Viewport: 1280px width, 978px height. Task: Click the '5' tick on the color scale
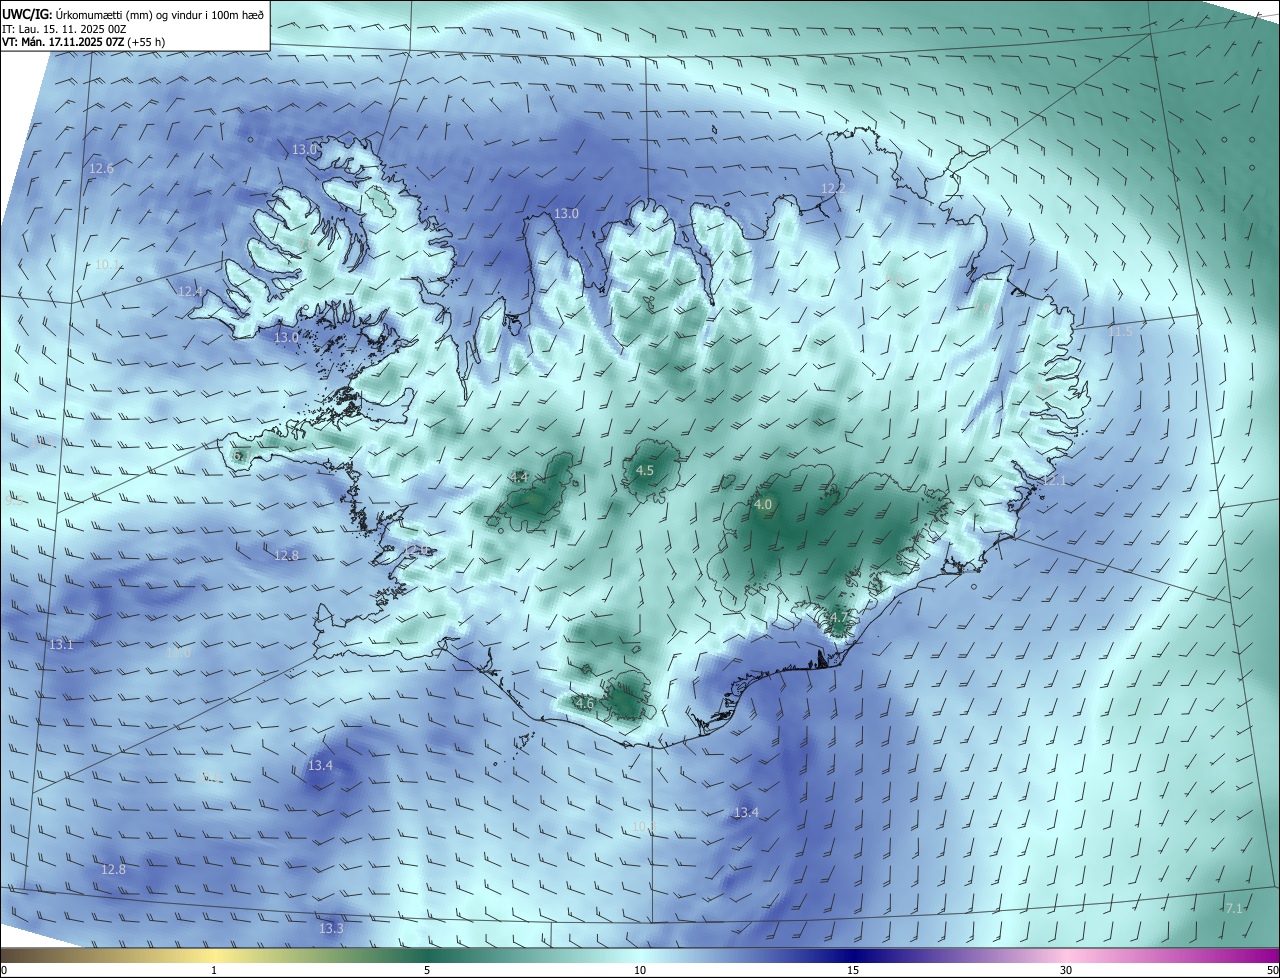(x=427, y=970)
